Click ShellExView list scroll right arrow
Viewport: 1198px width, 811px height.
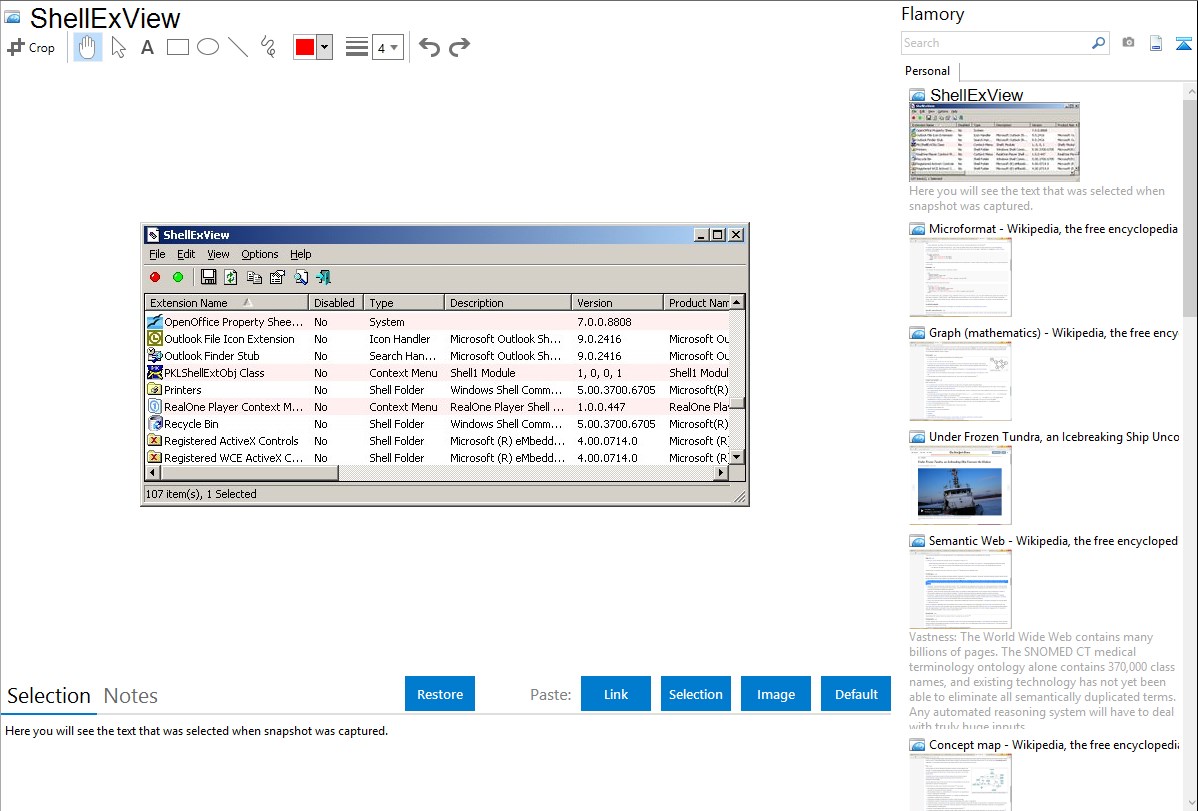[720, 473]
